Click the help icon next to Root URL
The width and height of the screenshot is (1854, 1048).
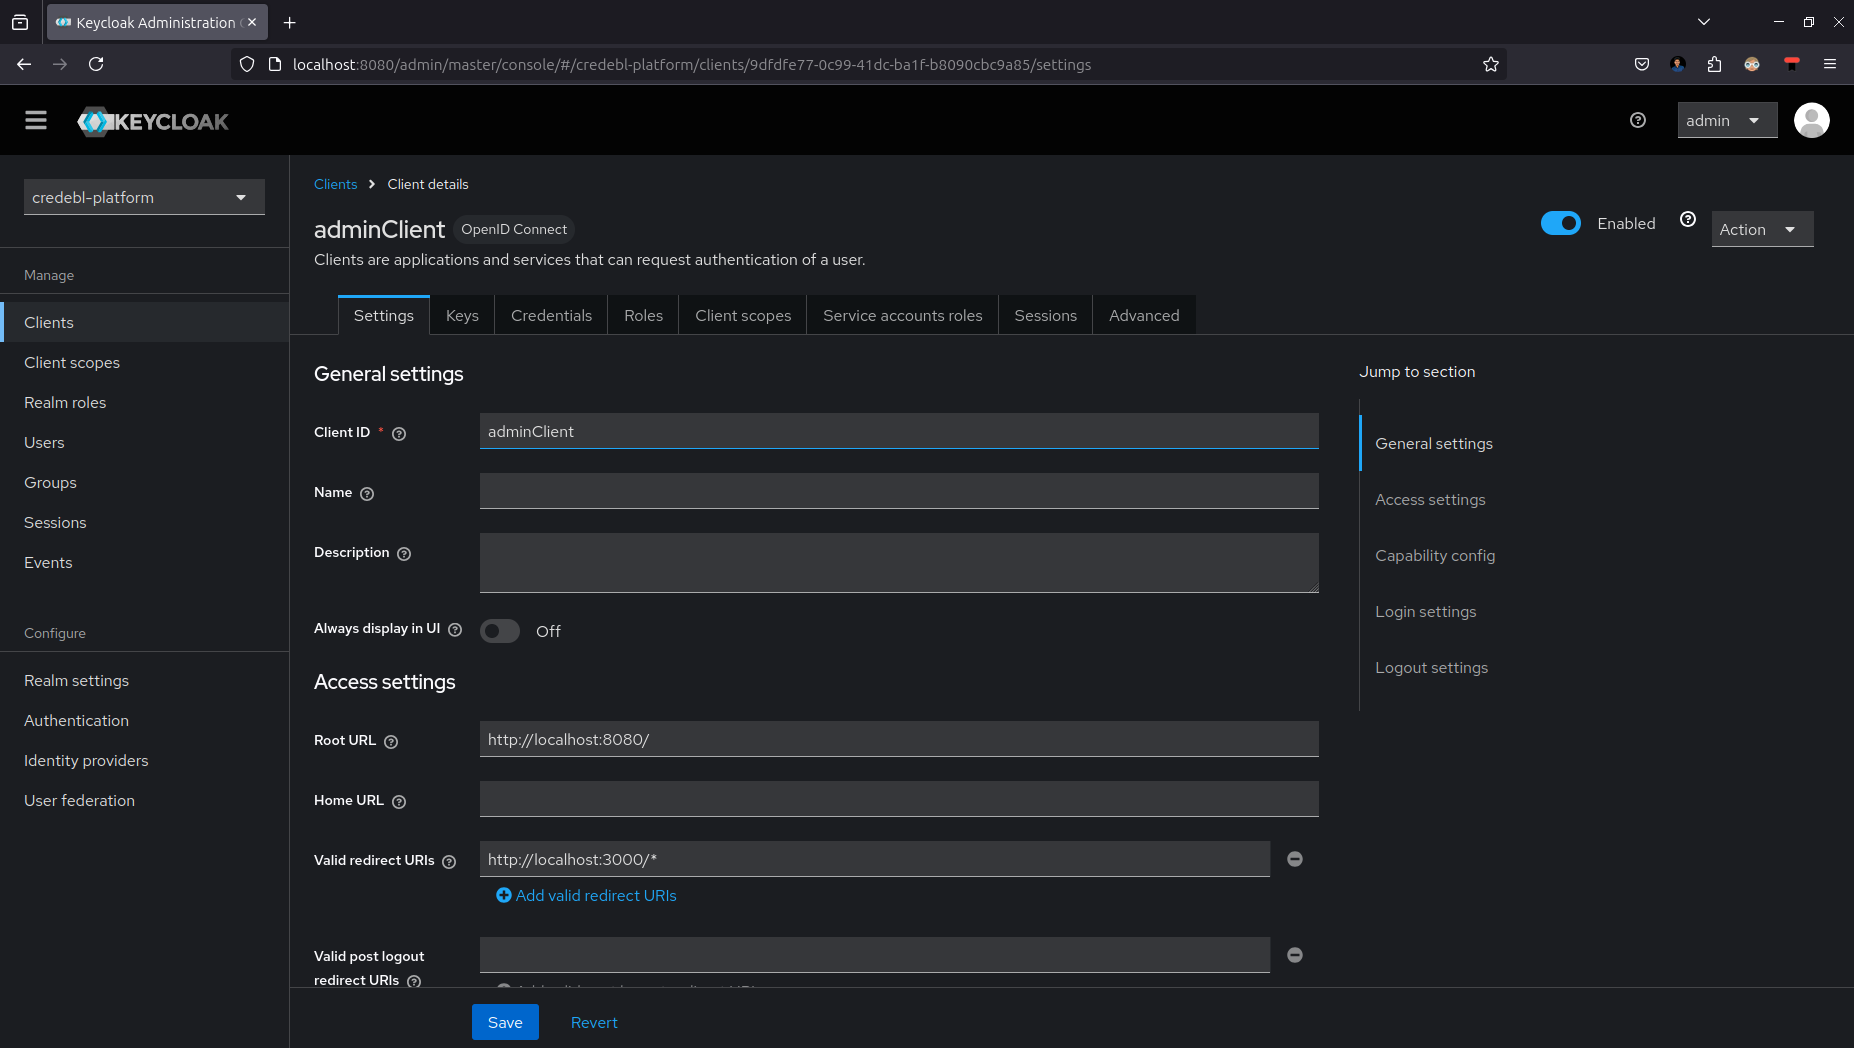click(x=391, y=742)
